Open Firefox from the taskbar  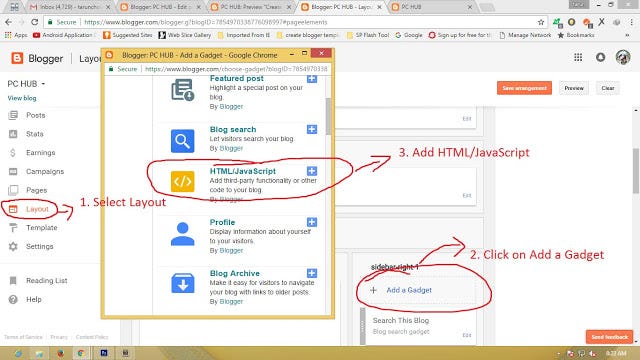60,353
